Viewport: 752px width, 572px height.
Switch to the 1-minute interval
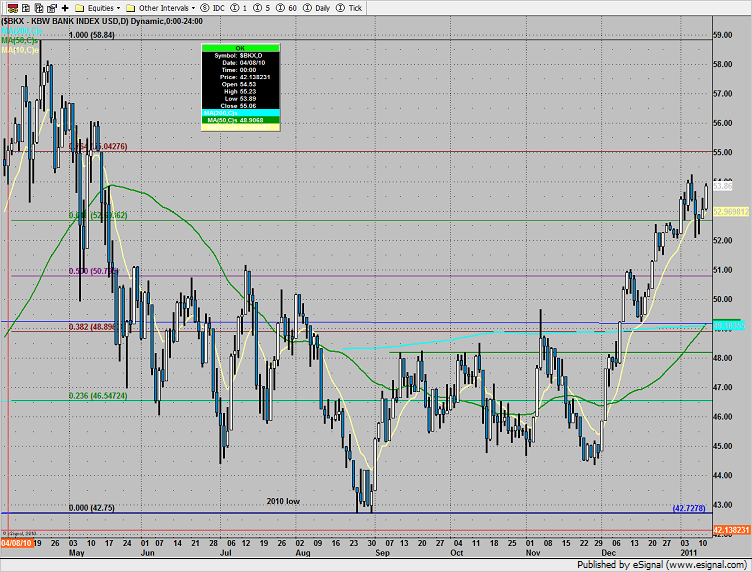239,8
